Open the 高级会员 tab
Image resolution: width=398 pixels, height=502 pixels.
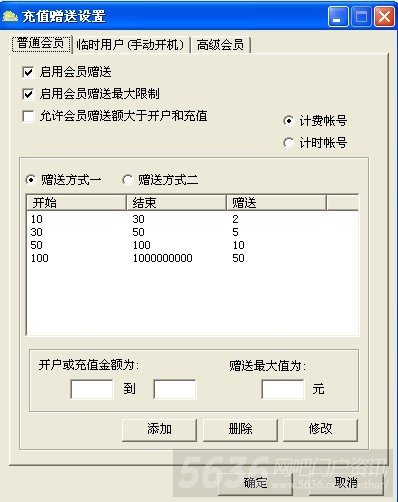point(220,44)
